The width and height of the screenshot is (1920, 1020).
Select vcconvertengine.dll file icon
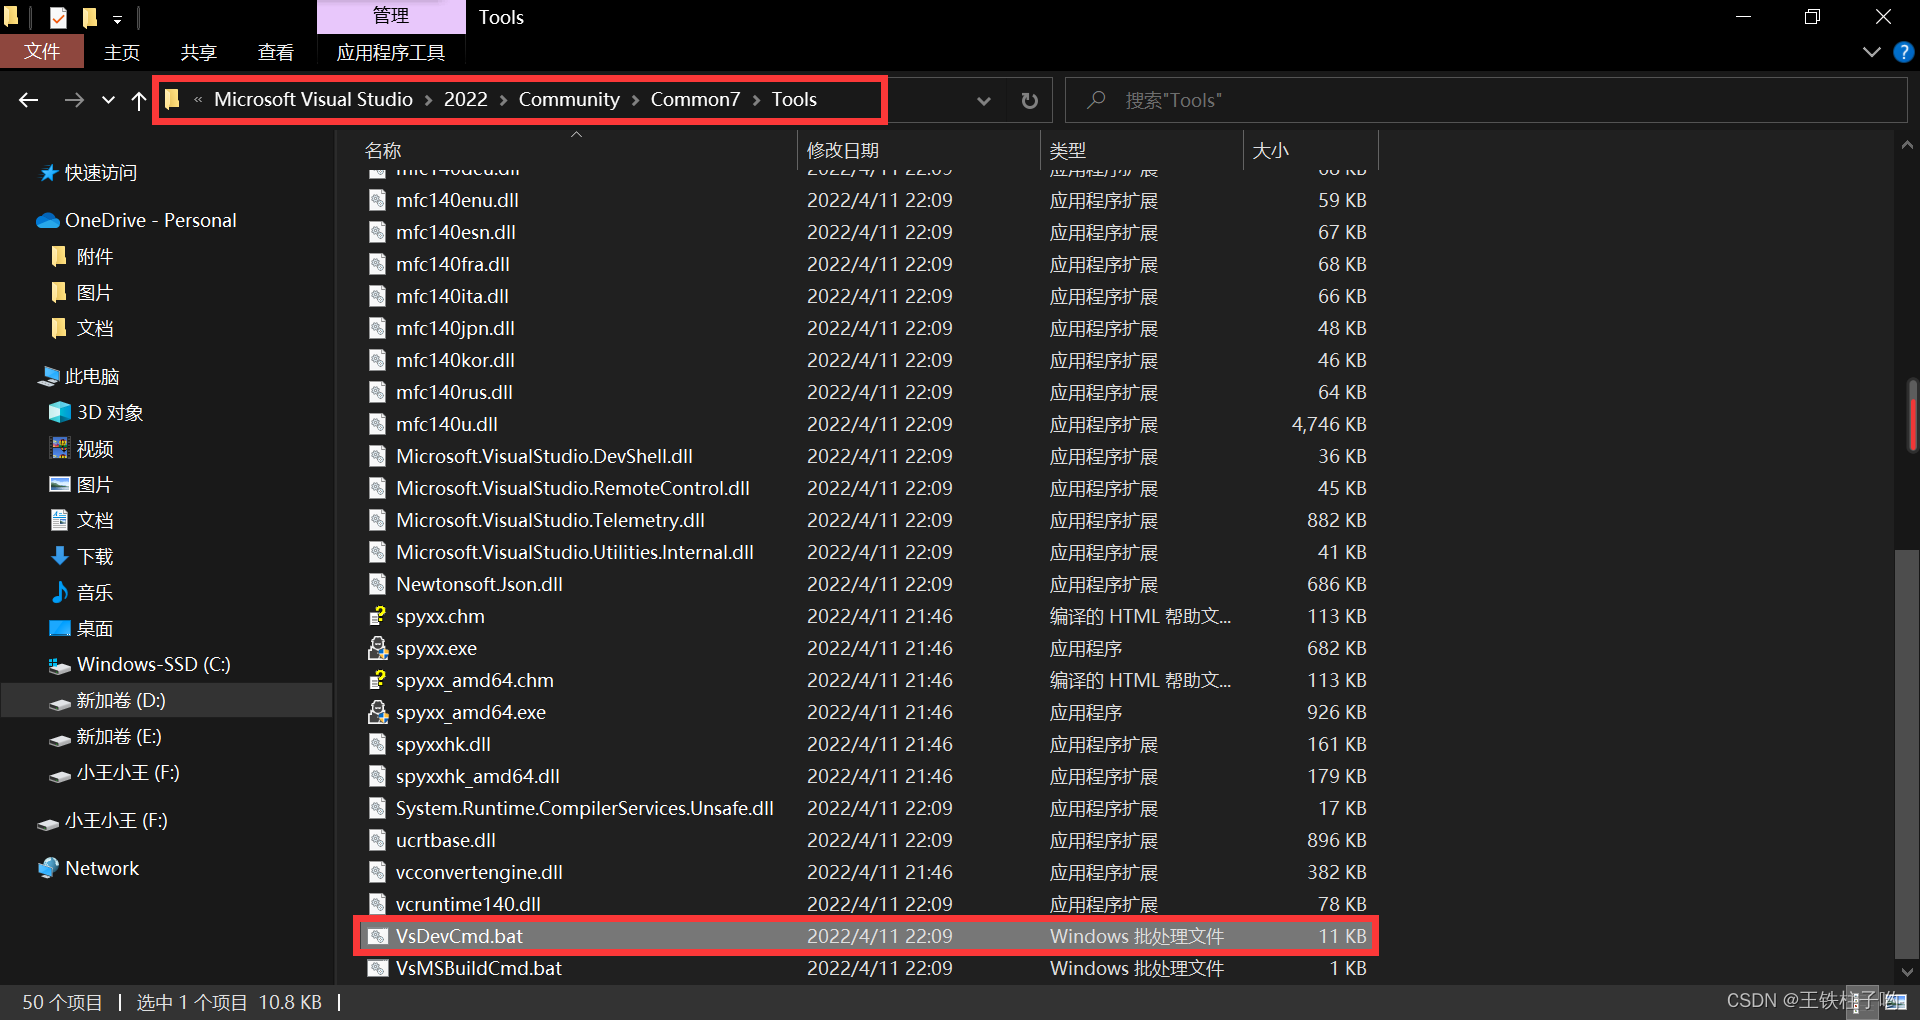tap(377, 872)
